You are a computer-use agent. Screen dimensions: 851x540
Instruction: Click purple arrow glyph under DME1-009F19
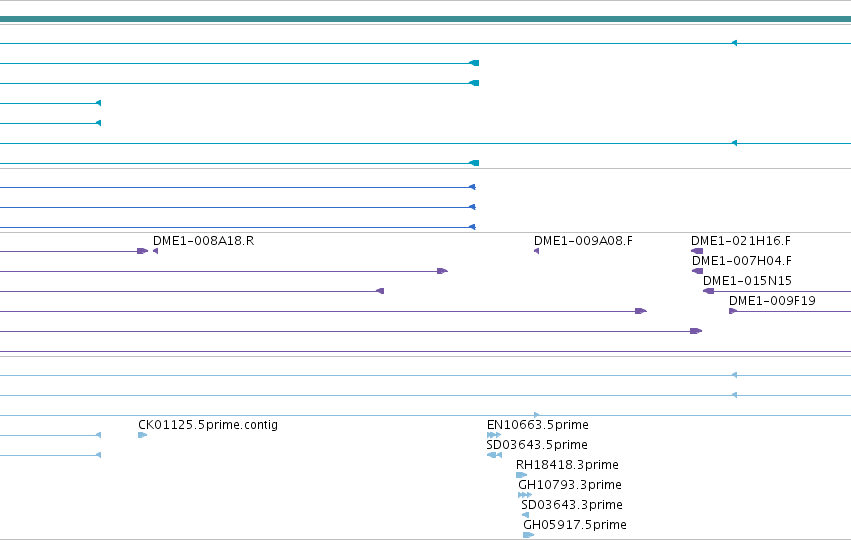point(733,311)
